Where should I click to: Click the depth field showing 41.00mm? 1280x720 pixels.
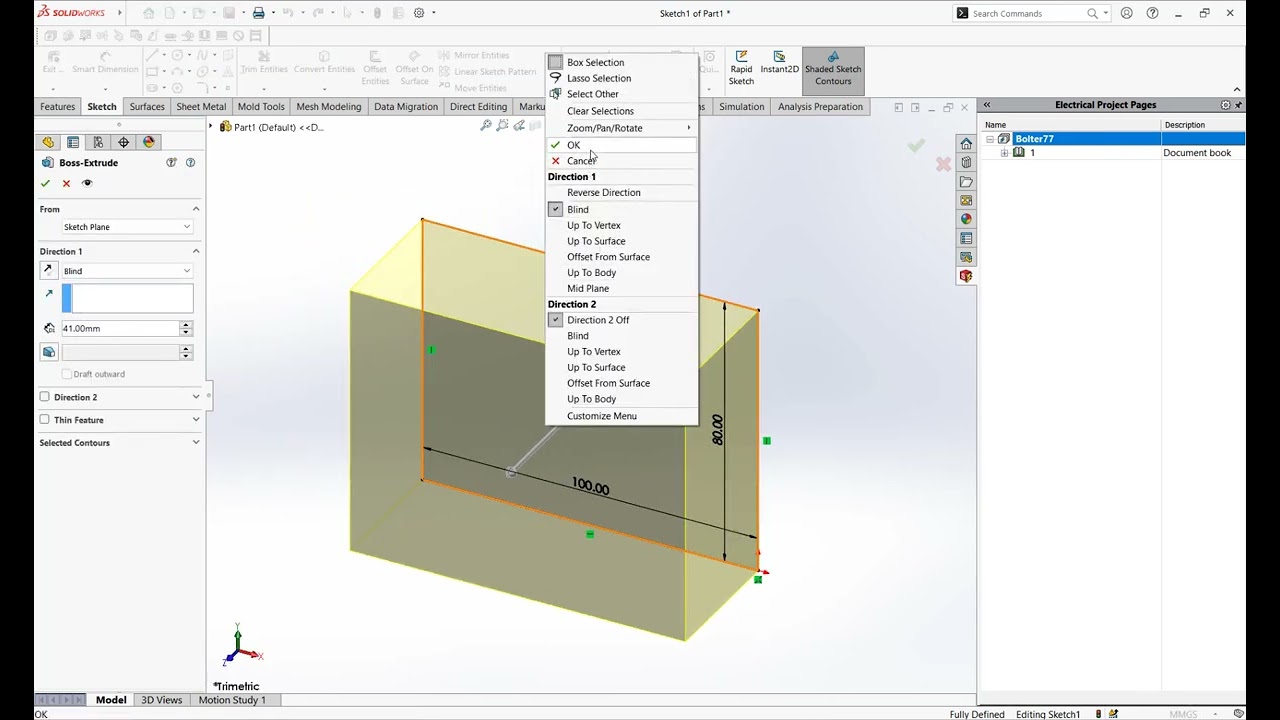[120, 328]
